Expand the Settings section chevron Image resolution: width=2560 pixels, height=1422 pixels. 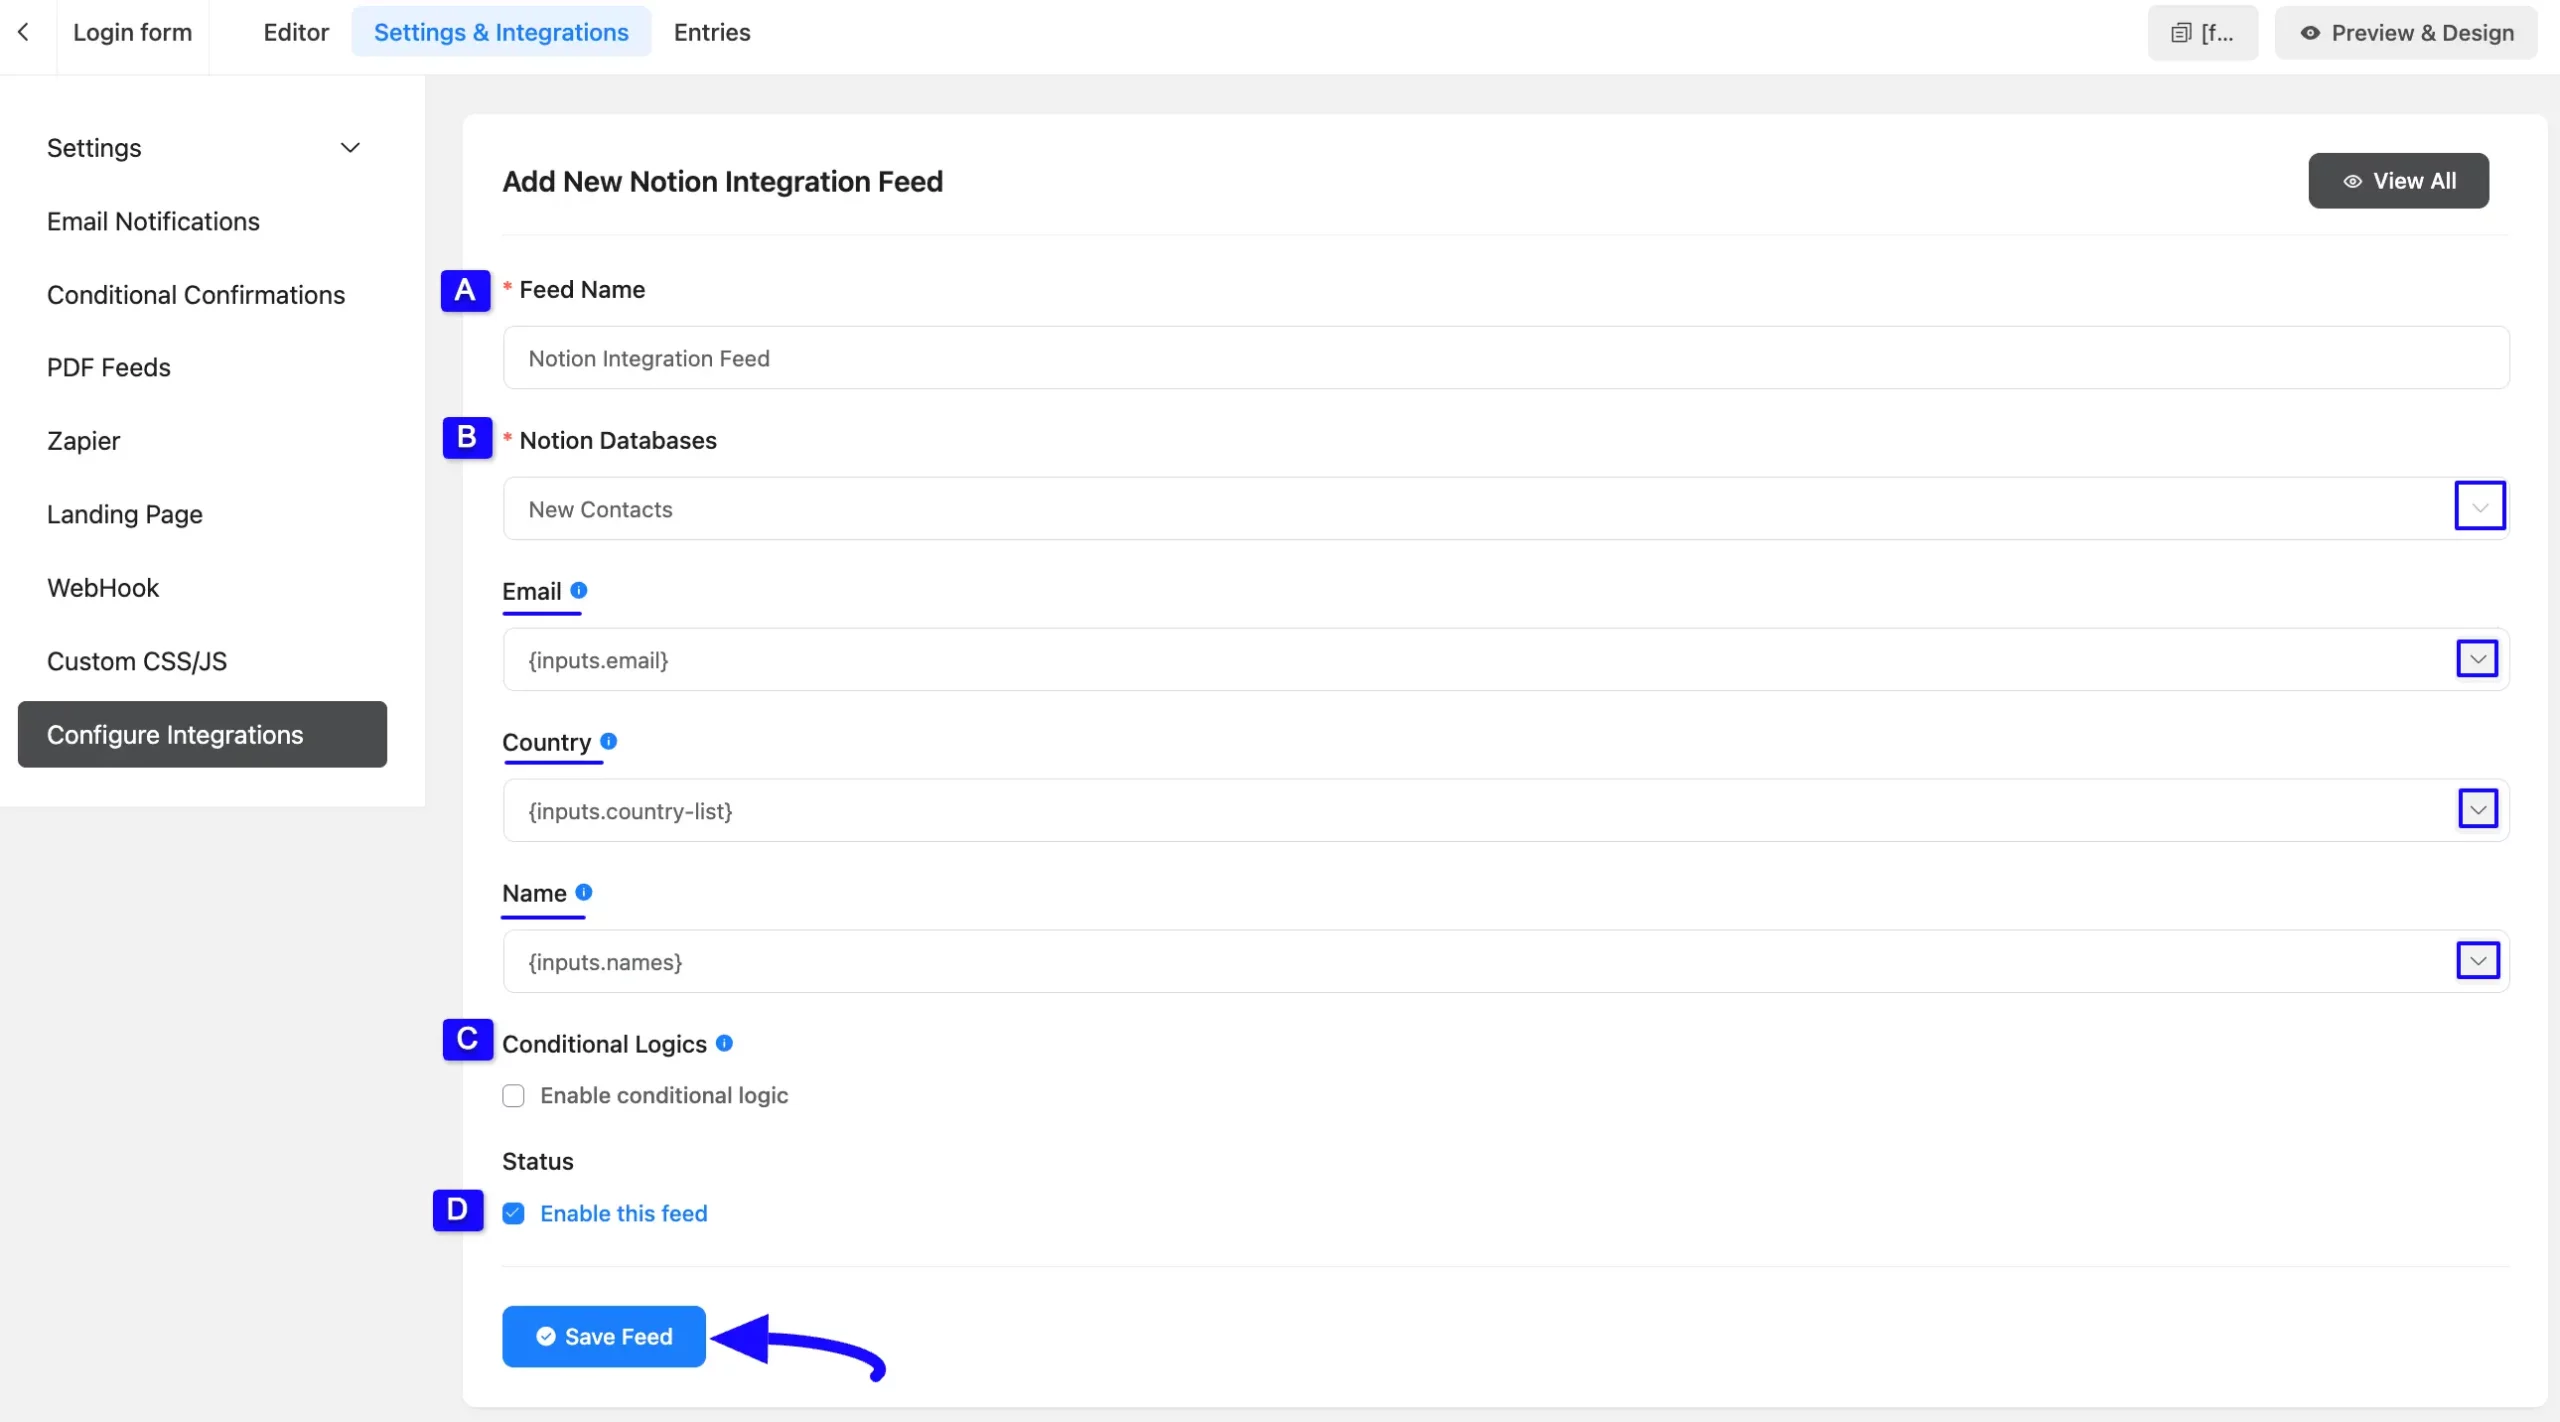click(x=350, y=148)
